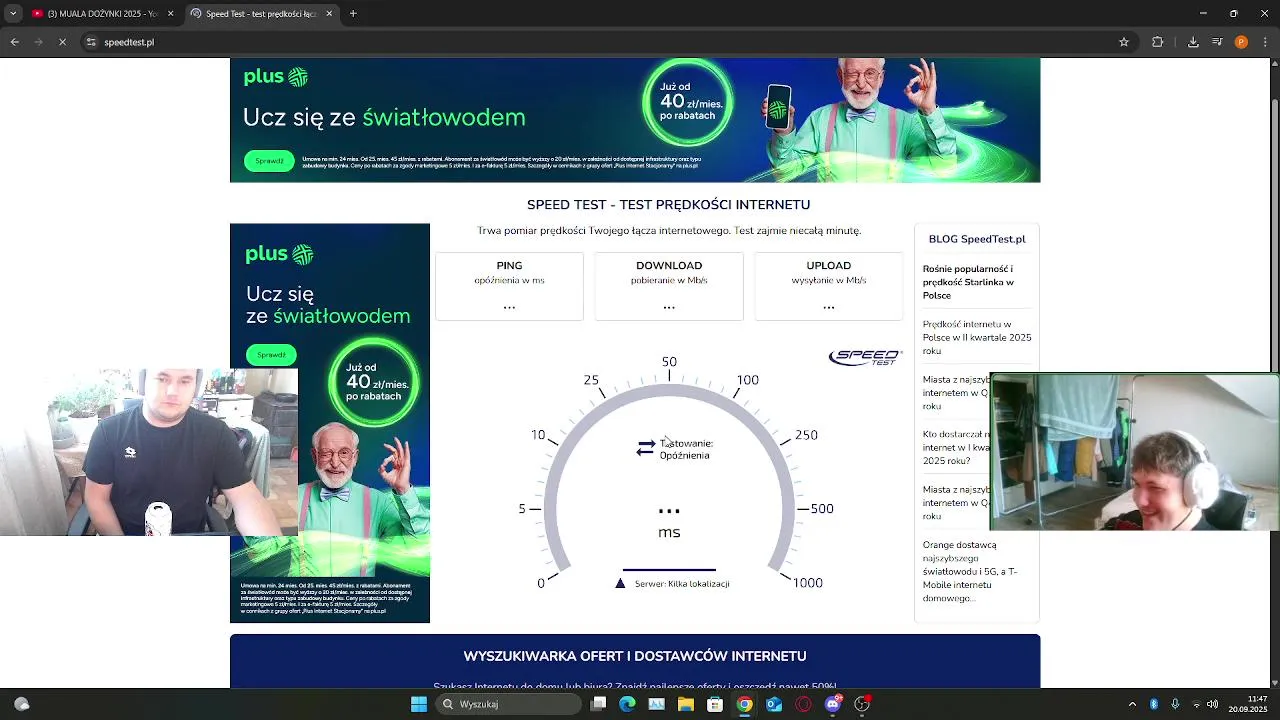This screenshot has height=720, width=1280.
Task: Click Sprawdź button in left Plus ad
Action: tap(271, 355)
